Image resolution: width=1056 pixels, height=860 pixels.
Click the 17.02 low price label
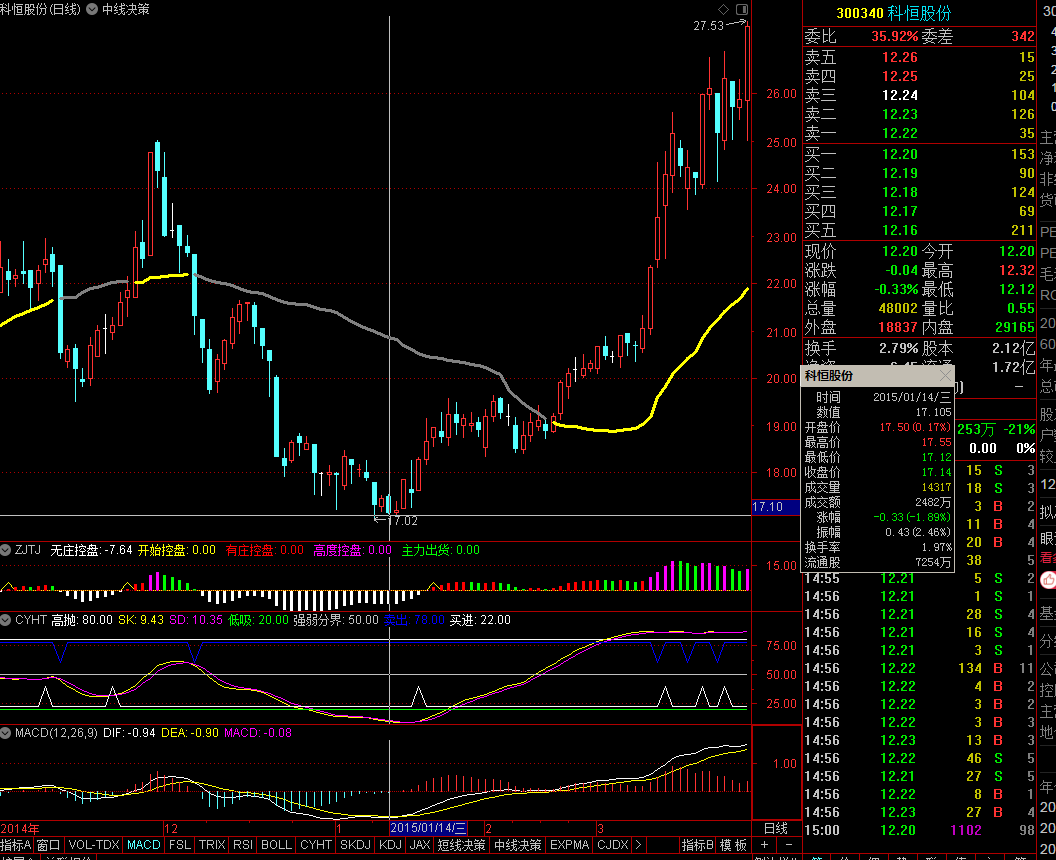(x=403, y=521)
